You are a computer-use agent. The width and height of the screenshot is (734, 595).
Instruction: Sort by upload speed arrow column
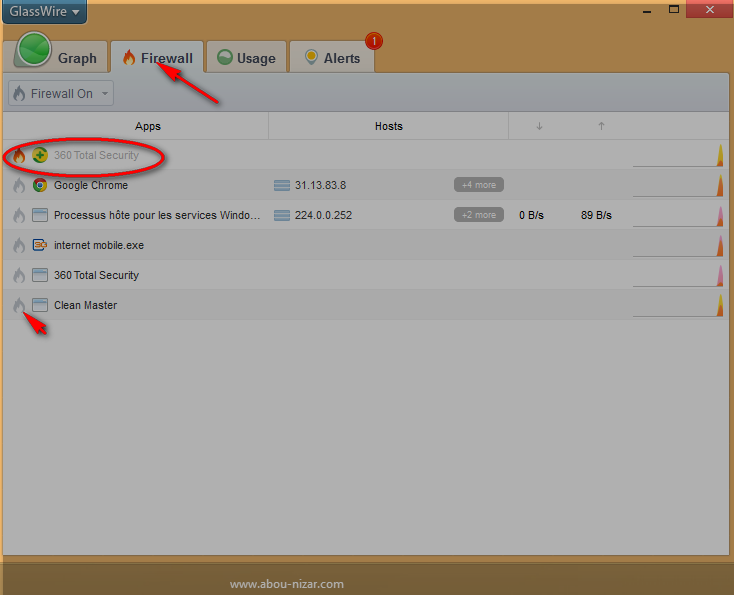[x=602, y=126]
